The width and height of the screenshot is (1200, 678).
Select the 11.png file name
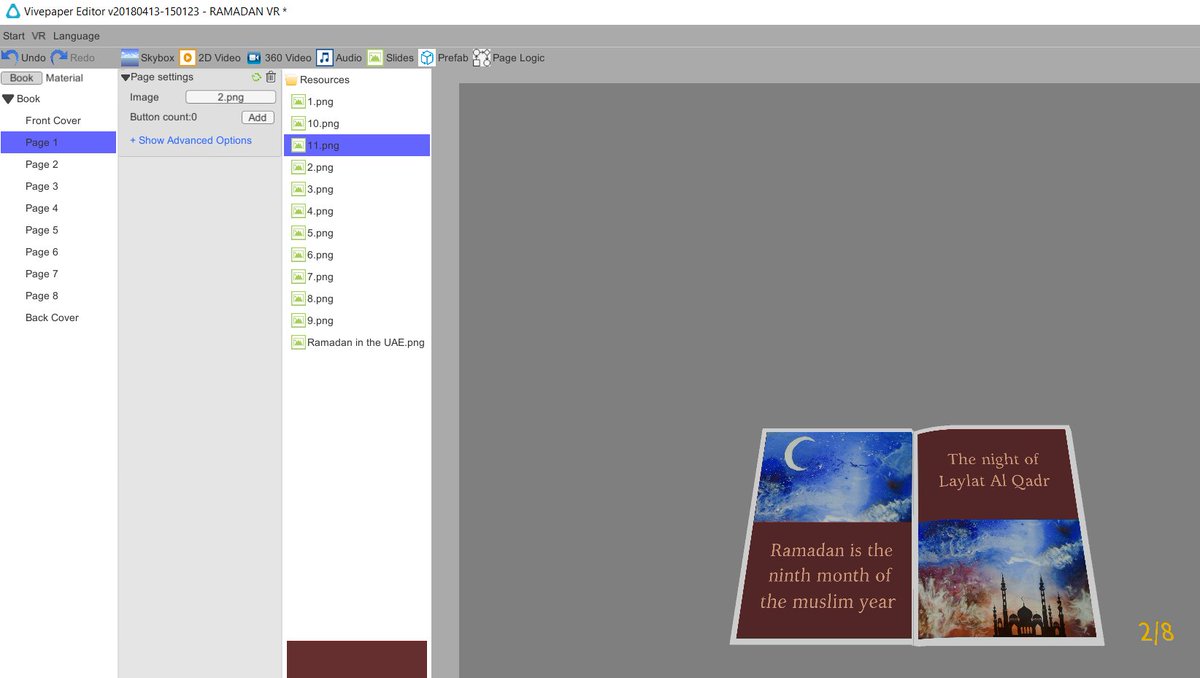click(323, 146)
